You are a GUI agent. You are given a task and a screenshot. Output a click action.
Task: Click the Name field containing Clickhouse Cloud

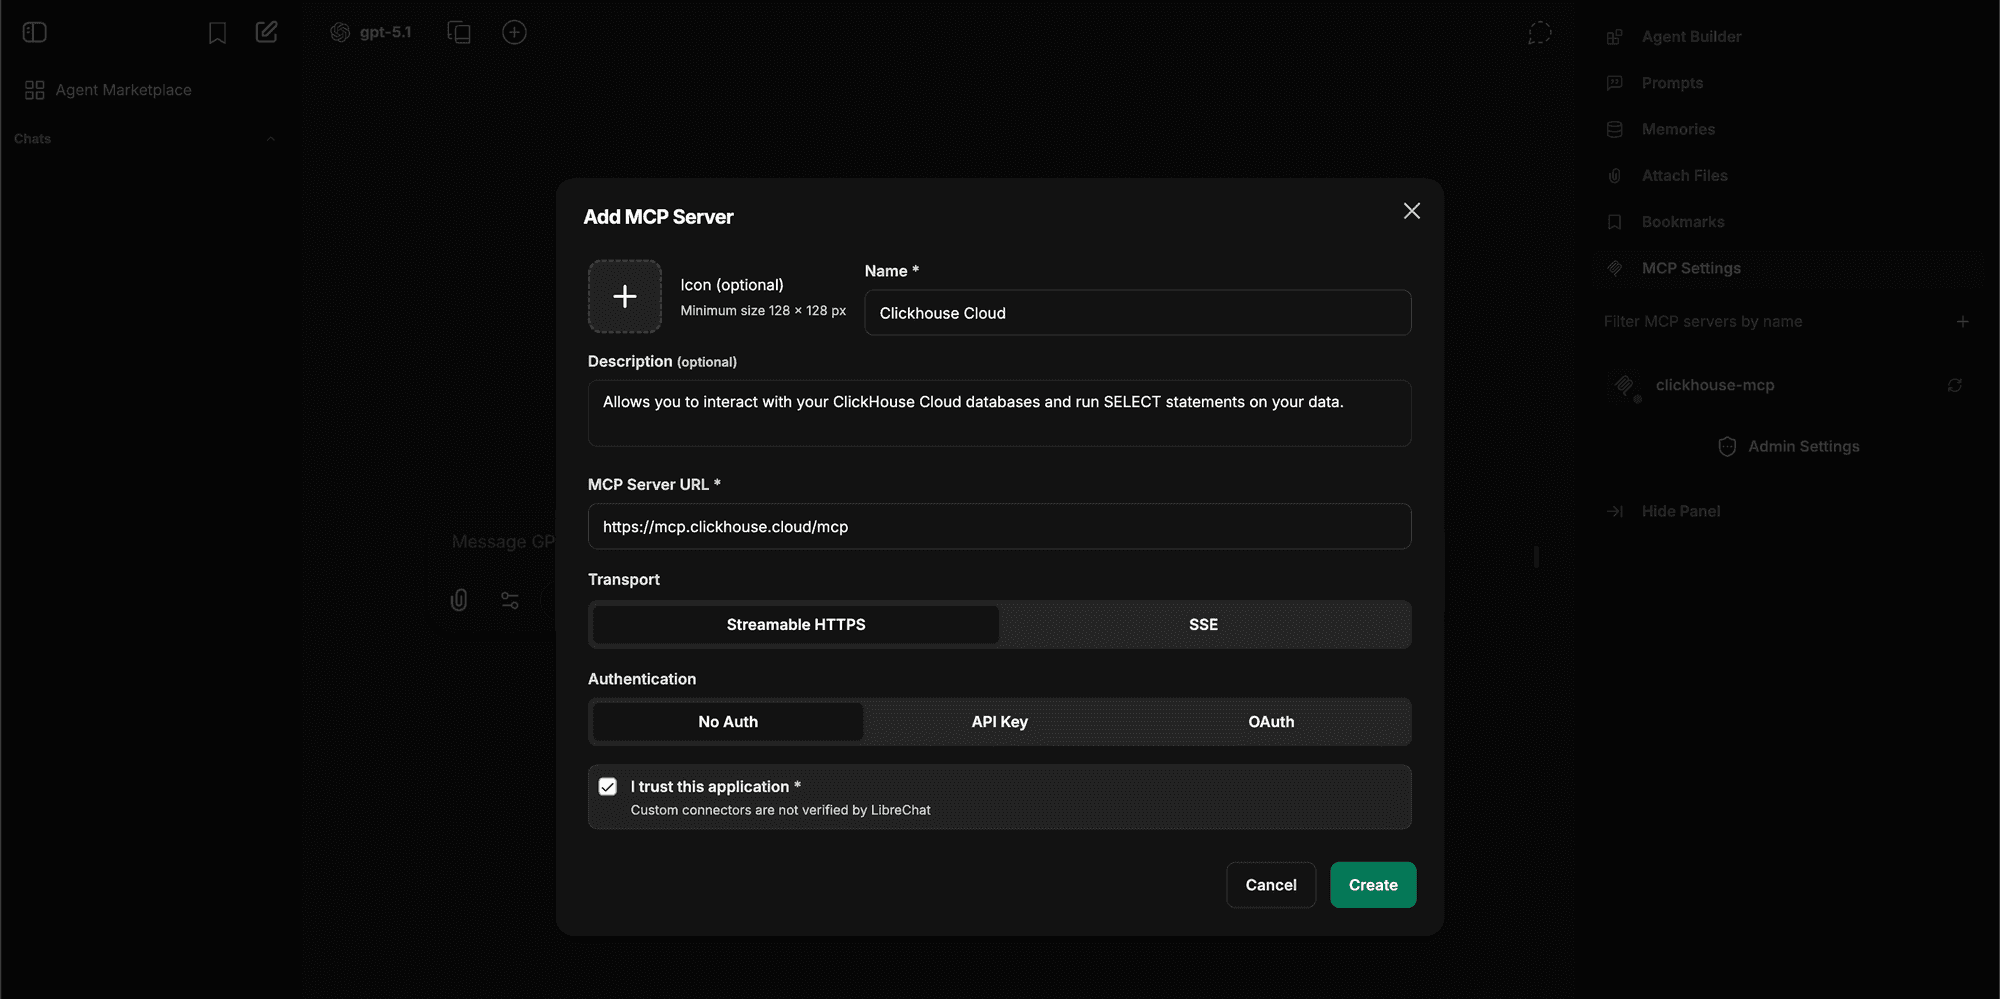pyautogui.click(x=1138, y=313)
